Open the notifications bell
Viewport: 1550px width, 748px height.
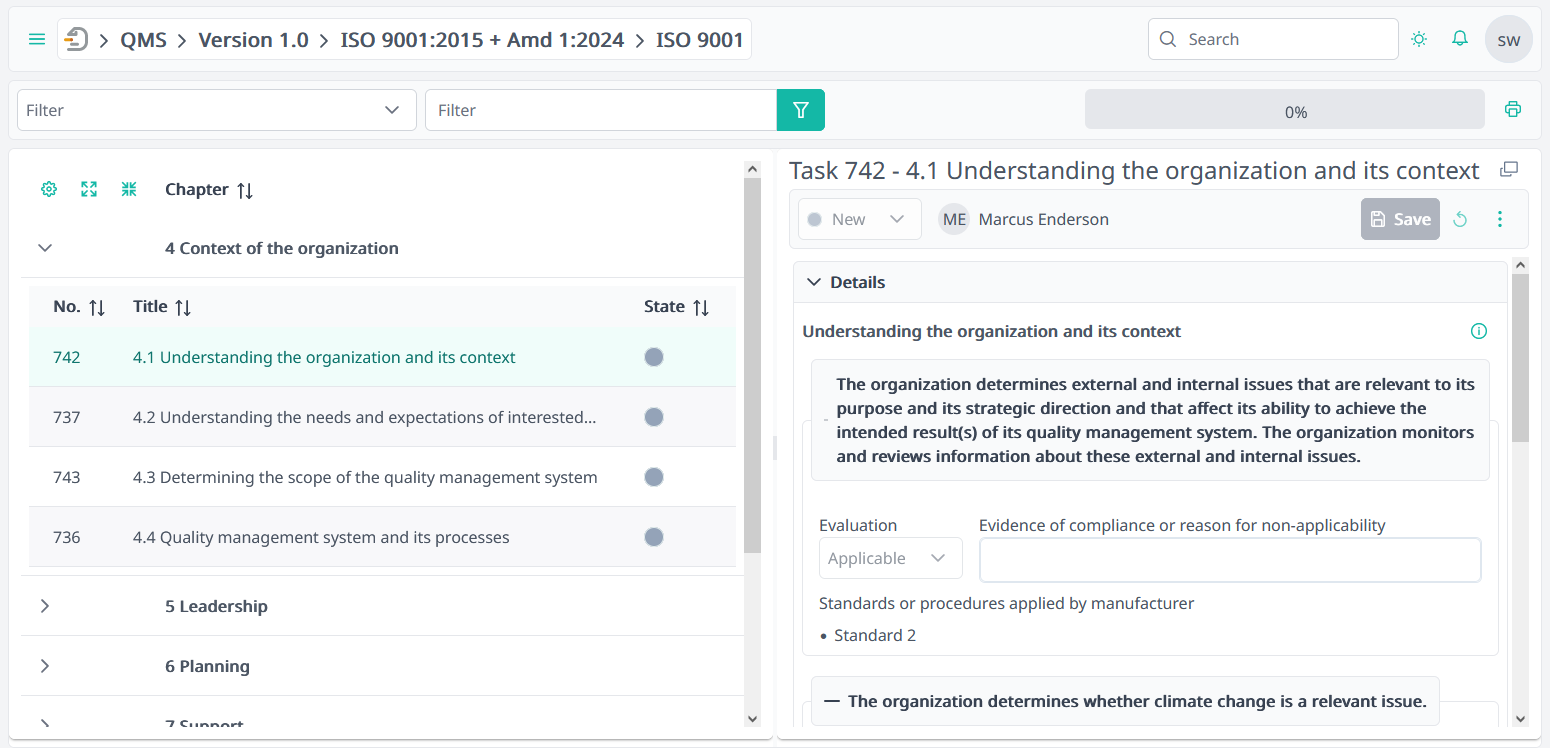pos(1460,39)
